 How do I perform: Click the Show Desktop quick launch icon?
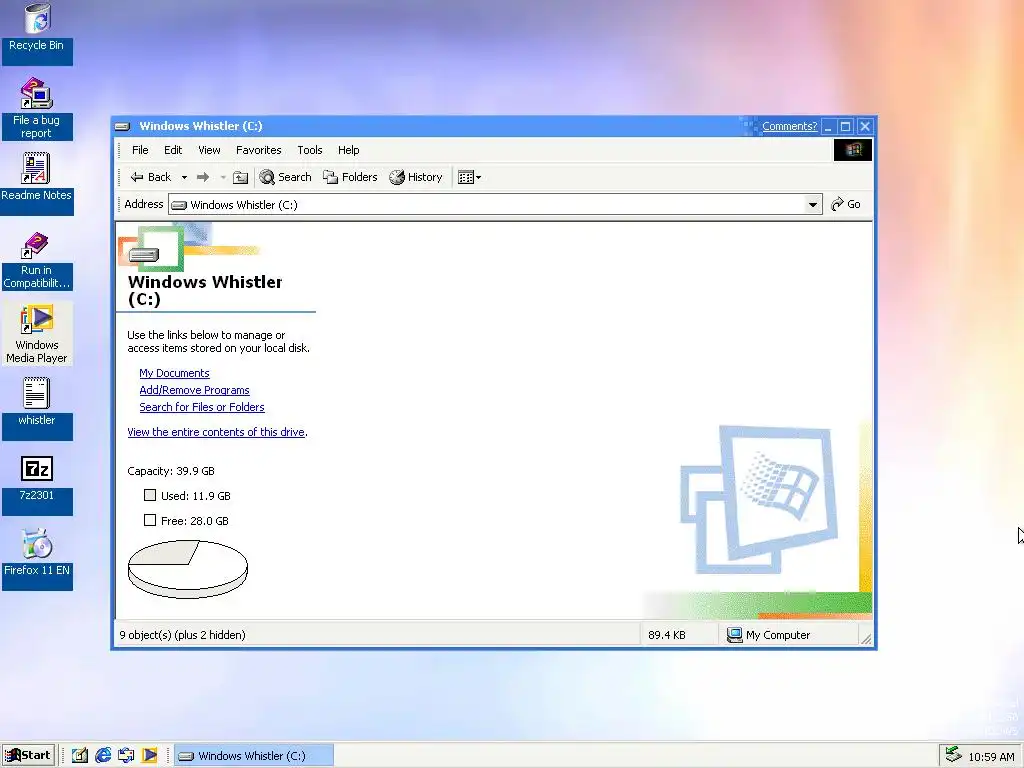[x=80, y=756]
